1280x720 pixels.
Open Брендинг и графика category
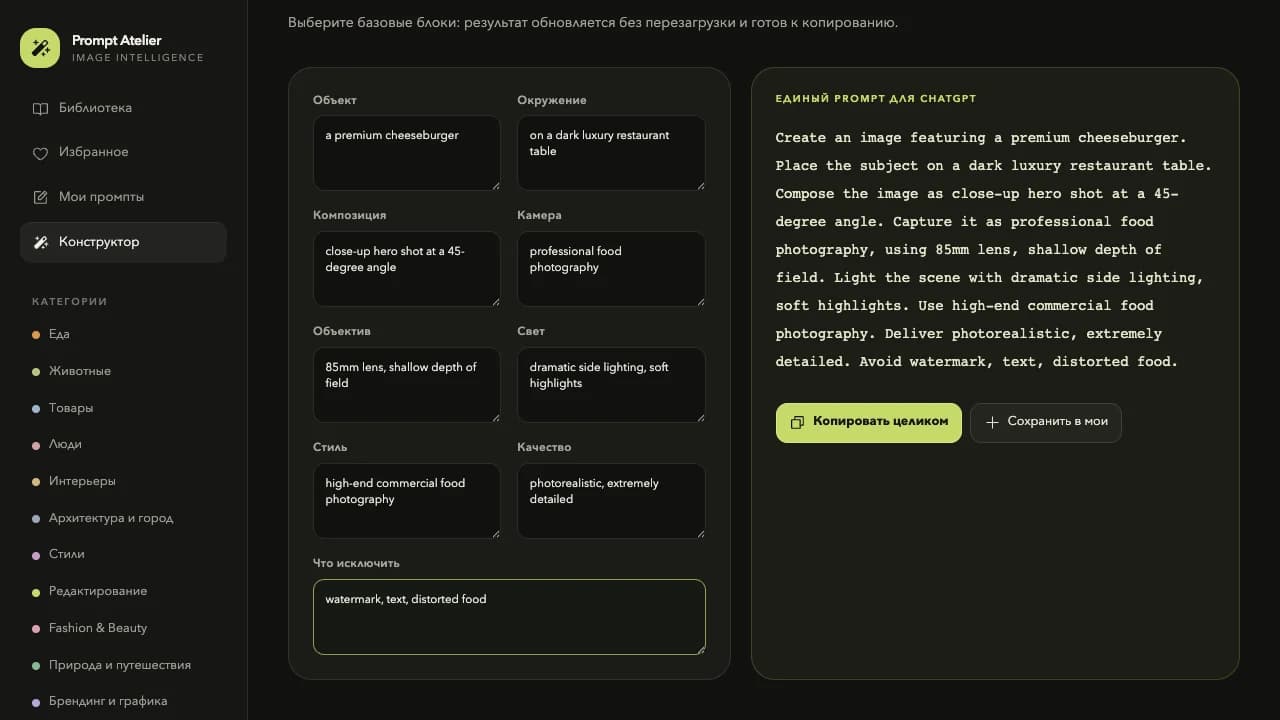(x=123, y=701)
